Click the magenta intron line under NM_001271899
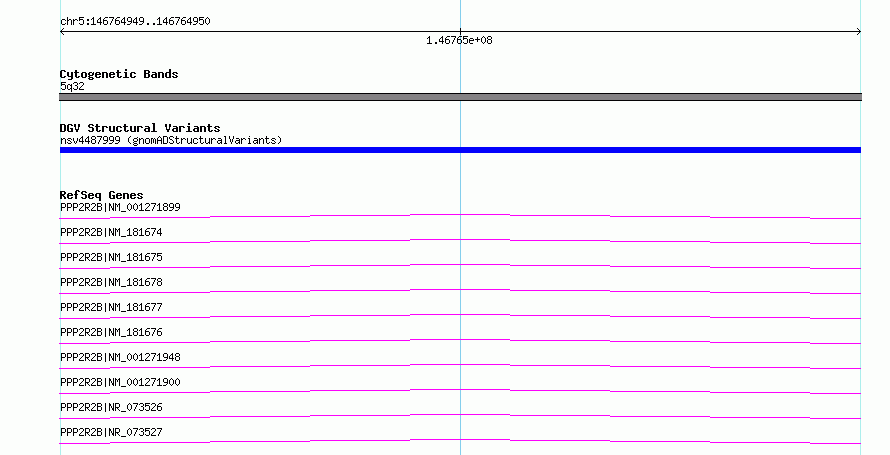Image resolution: width=890 pixels, height=455 pixels. coord(460,216)
